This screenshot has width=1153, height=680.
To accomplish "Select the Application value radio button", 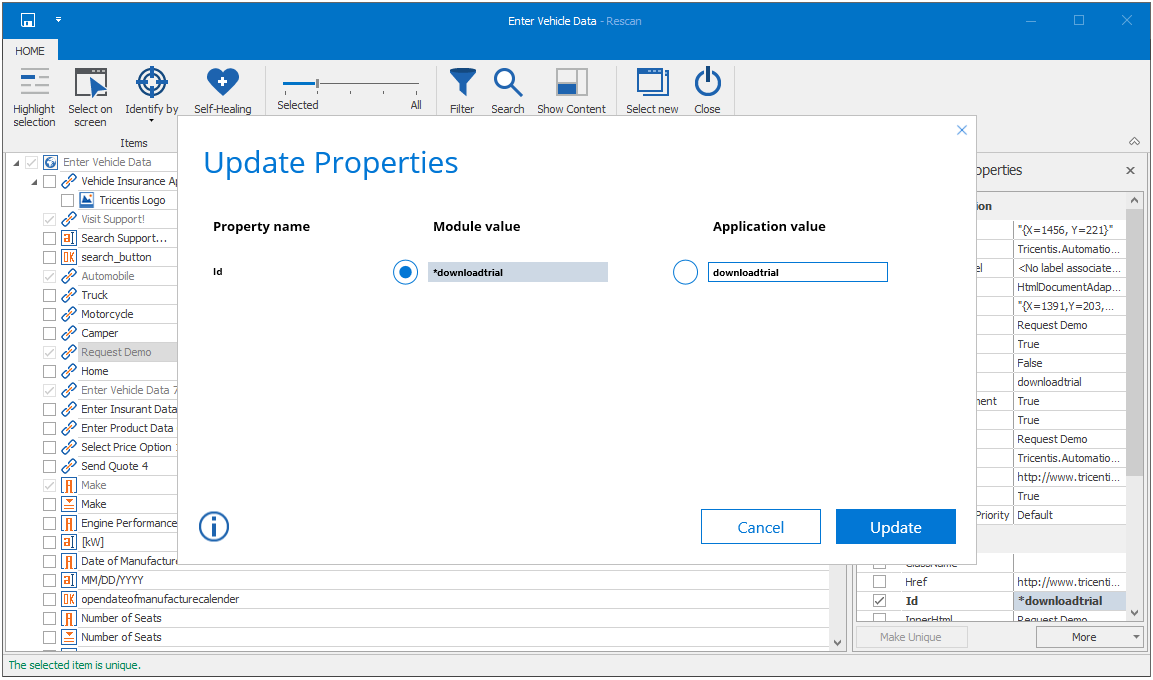I will 685,272.
